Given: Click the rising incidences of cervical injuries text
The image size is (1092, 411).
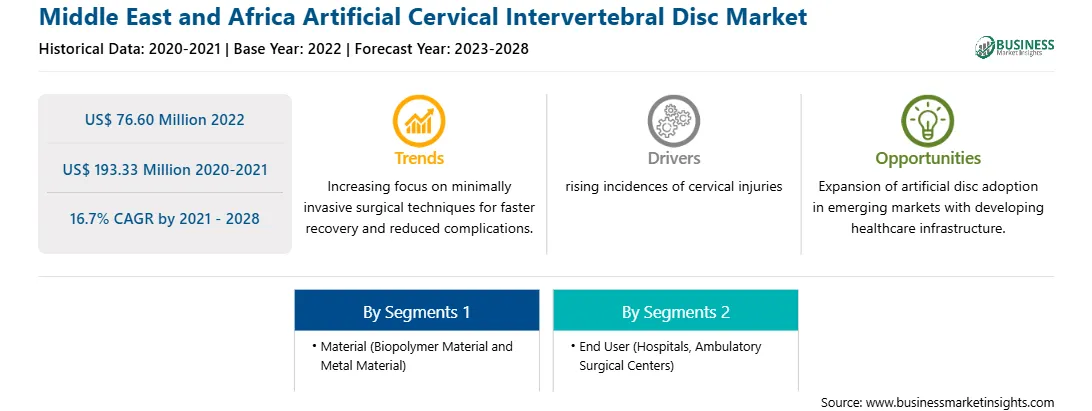Looking at the screenshot, I should click(x=673, y=187).
